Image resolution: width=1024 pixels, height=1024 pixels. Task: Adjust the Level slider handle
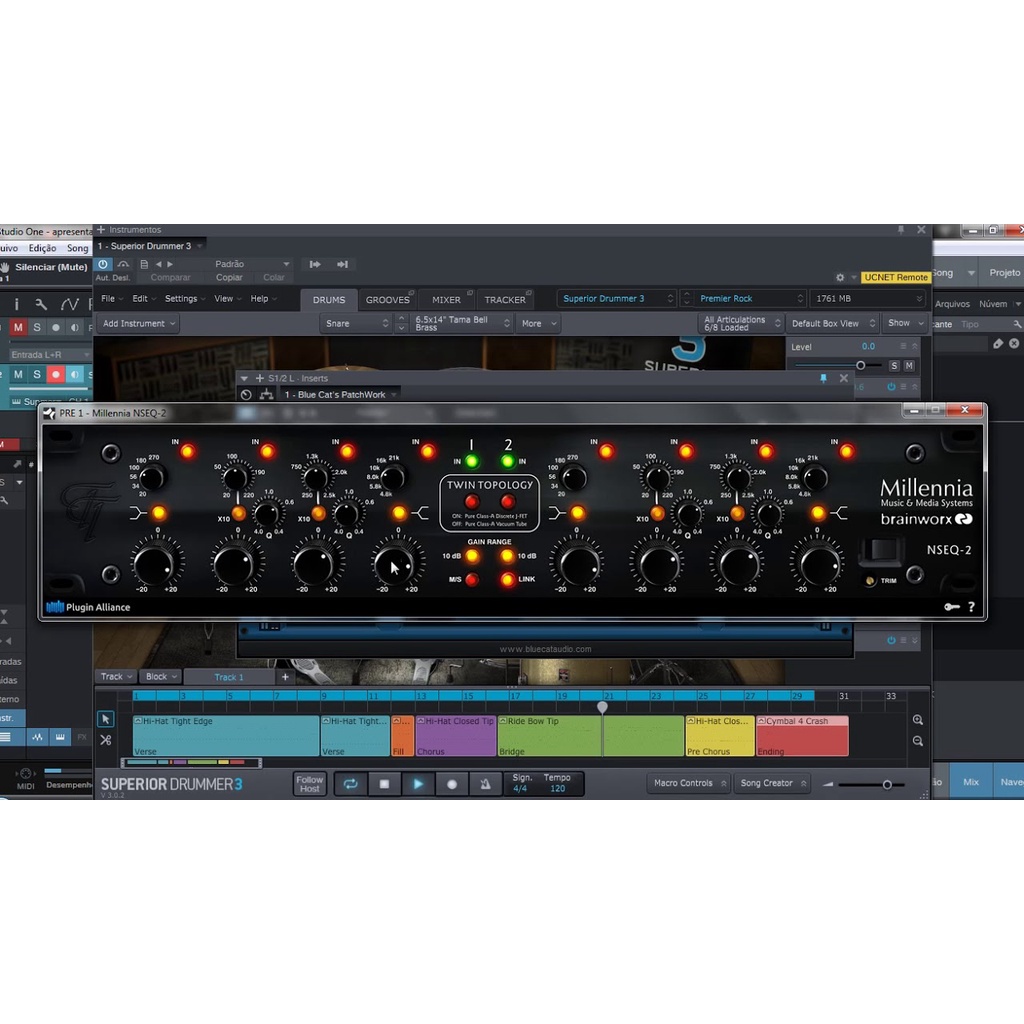[861, 366]
